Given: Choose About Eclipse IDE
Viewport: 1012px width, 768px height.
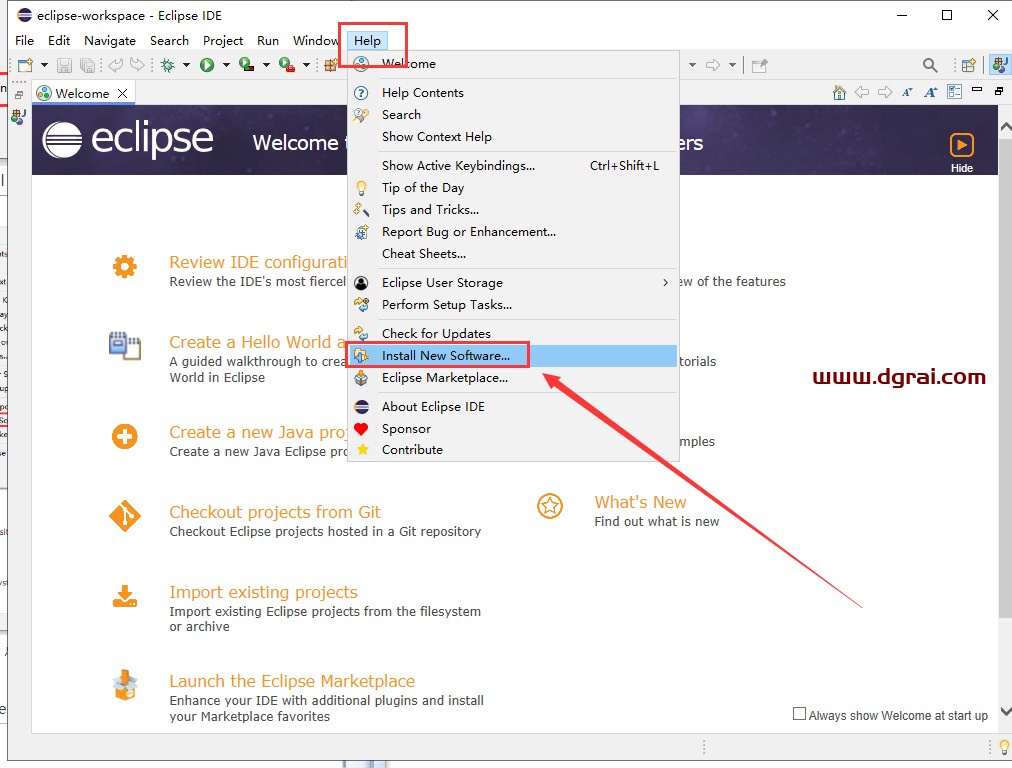Looking at the screenshot, I should tap(513, 407).
